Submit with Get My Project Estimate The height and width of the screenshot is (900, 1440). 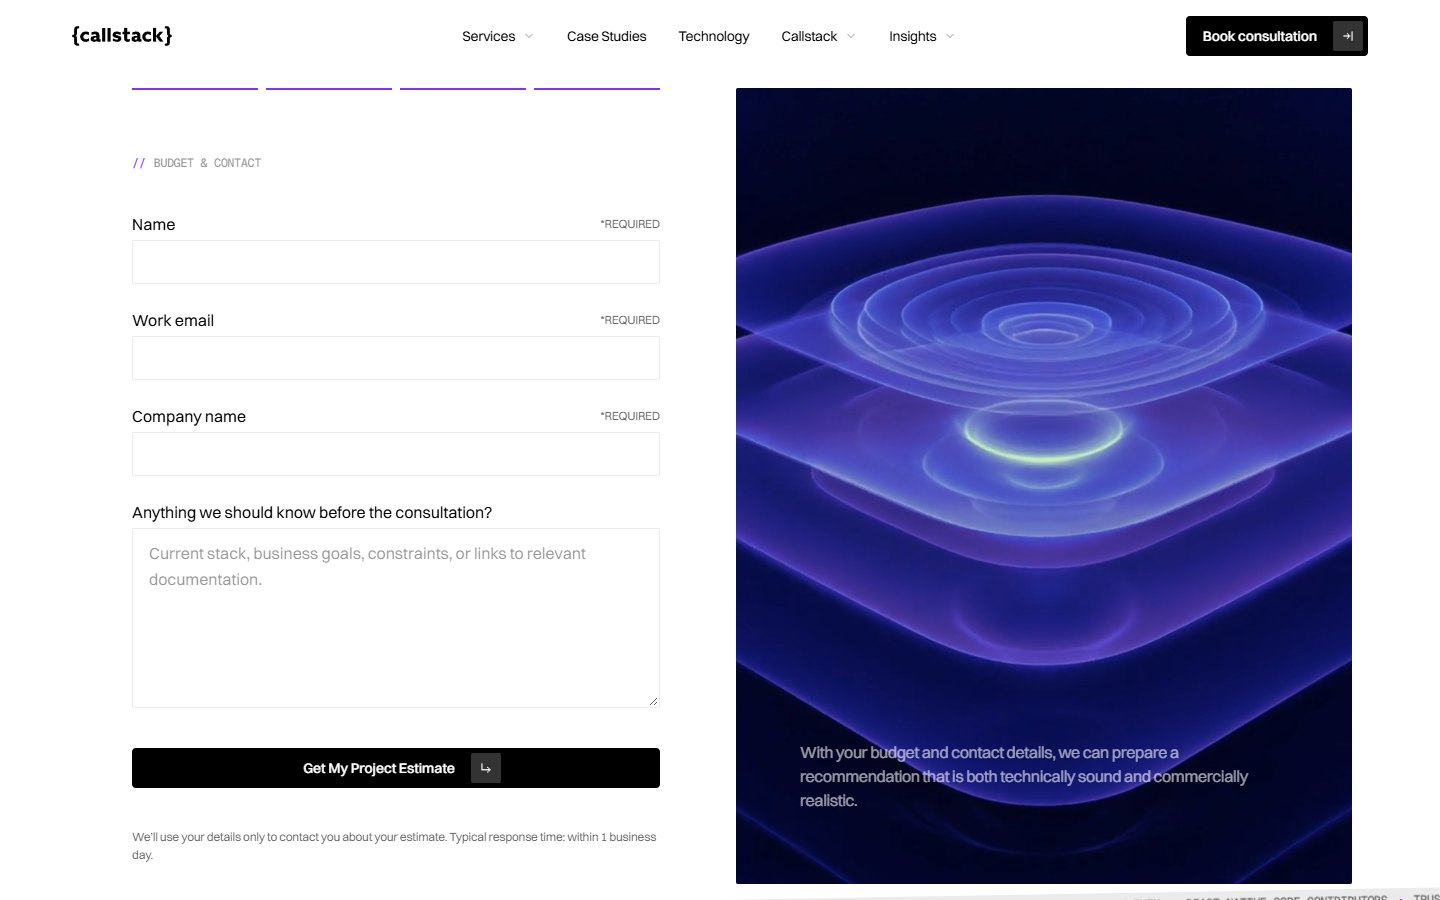click(396, 768)
